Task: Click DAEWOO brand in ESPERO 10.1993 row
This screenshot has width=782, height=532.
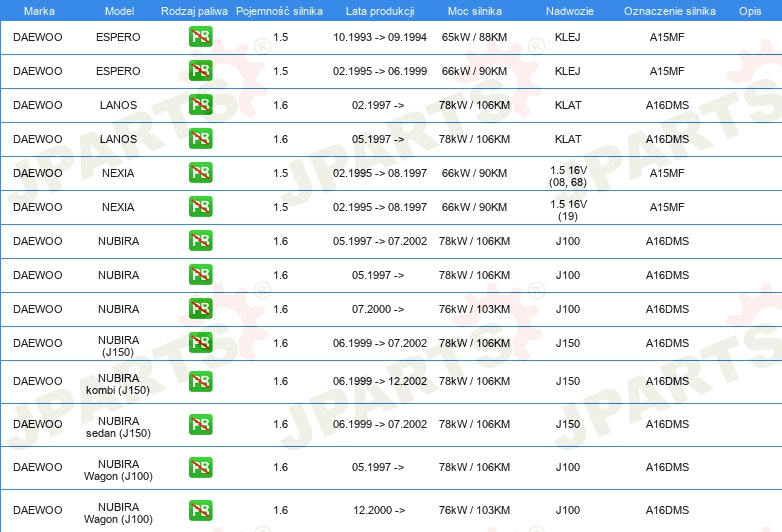Action: tap(38, 37)
